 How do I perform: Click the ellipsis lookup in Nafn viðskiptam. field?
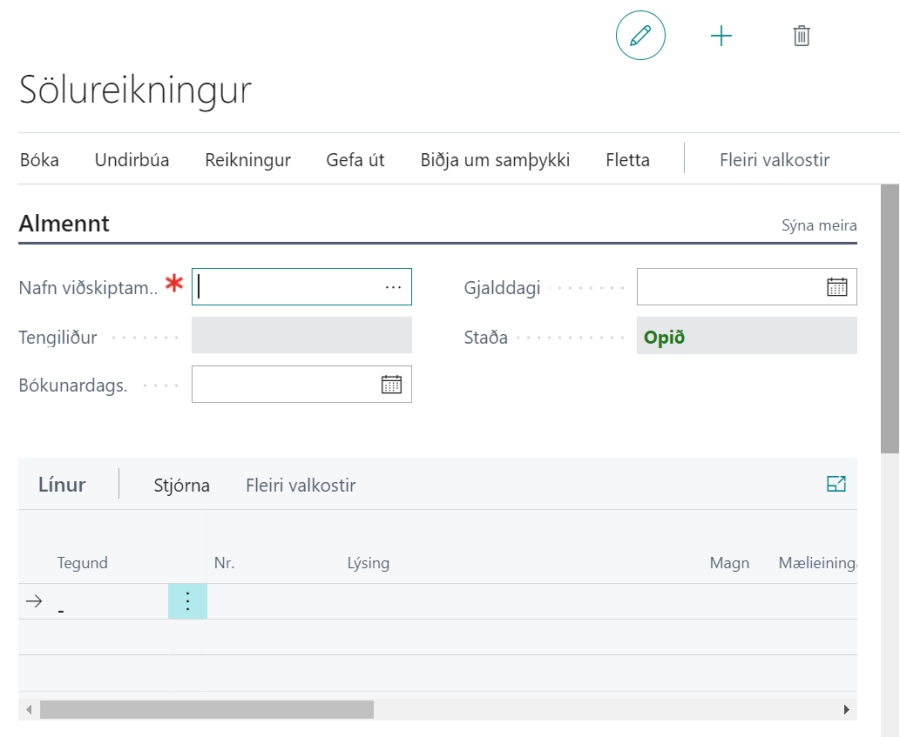pyautogui.click(x=393, y=287)
